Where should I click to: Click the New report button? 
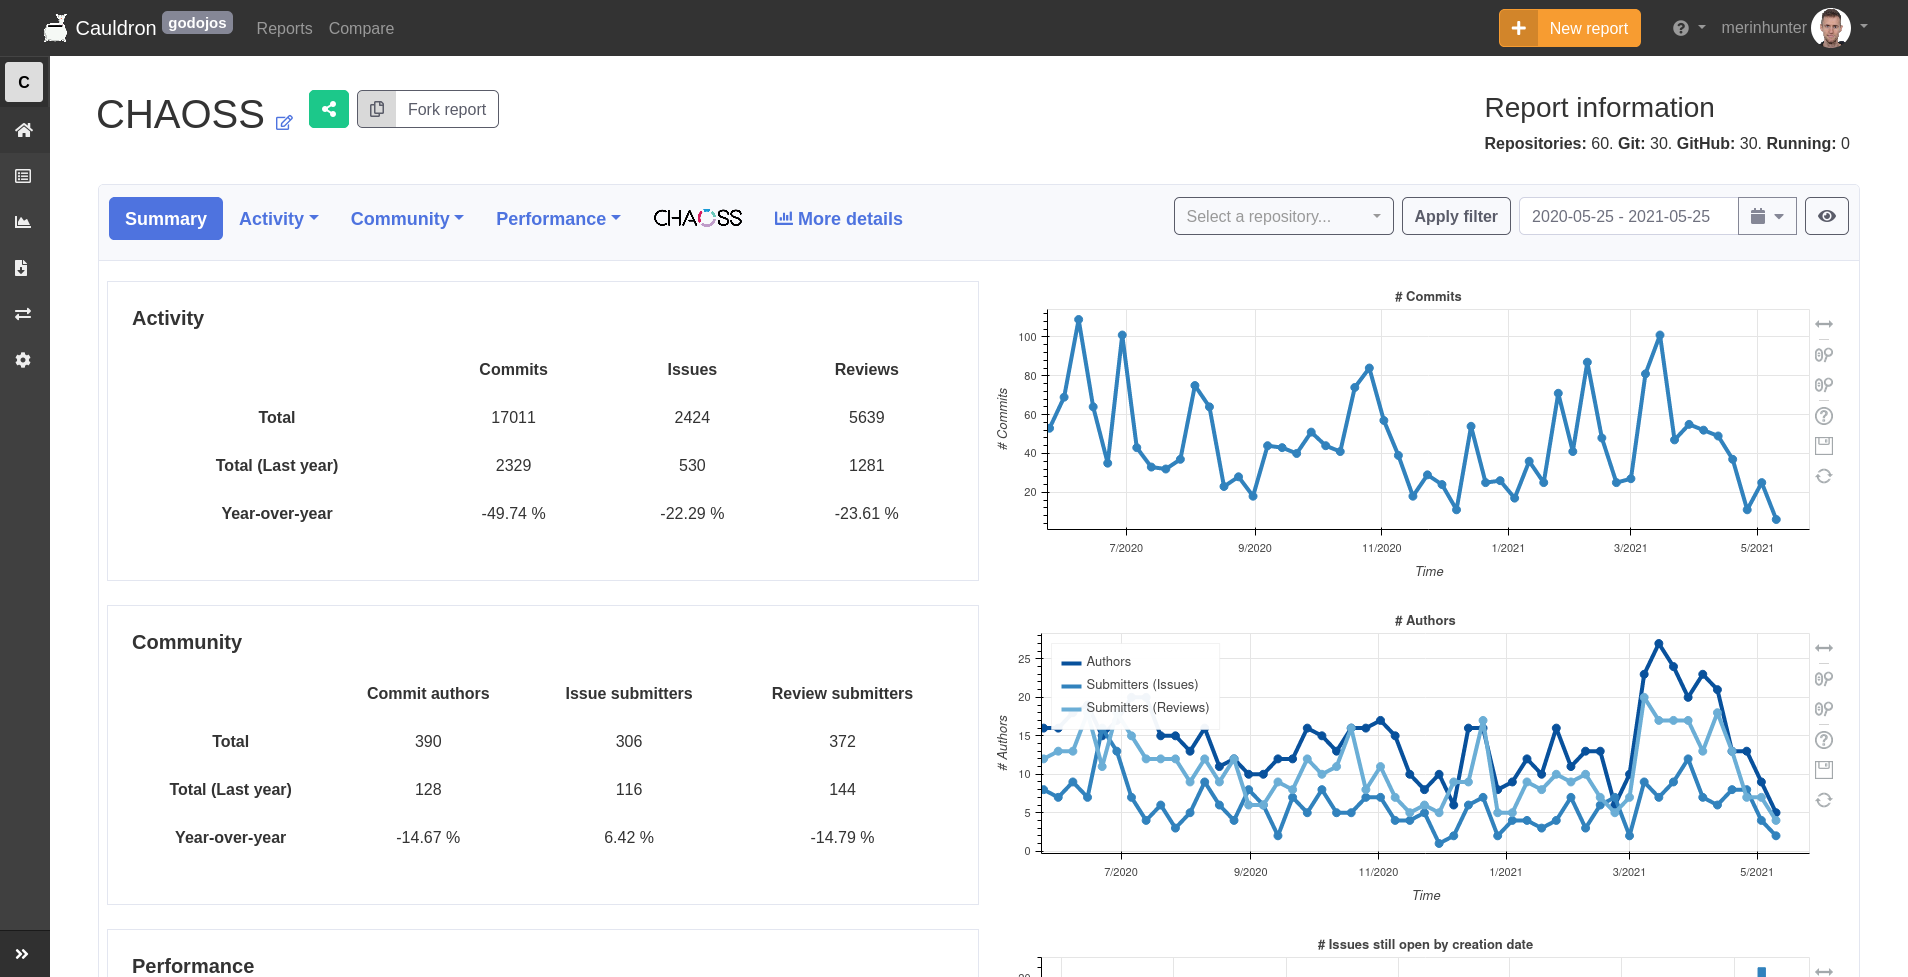tap(1570, 28)
